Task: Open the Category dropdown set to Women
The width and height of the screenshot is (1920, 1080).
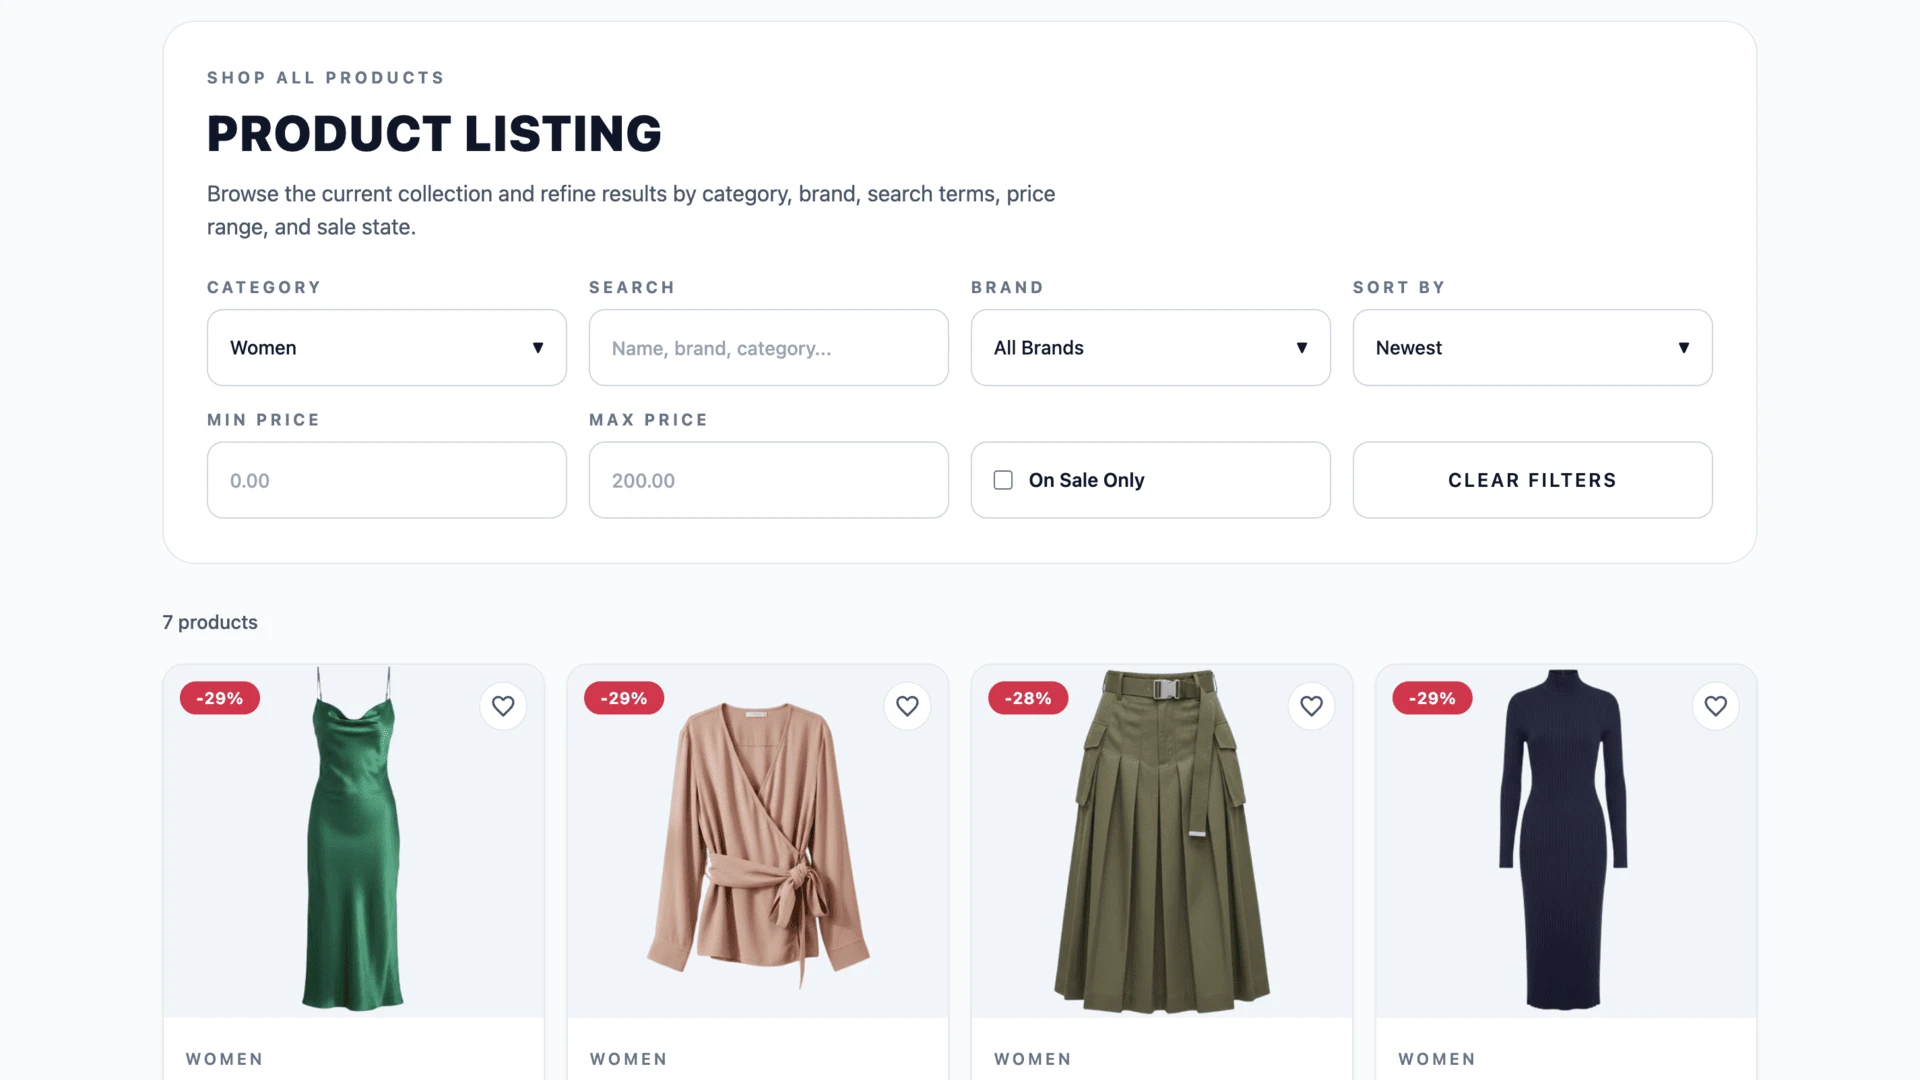Action: click(x=387, y=348)
